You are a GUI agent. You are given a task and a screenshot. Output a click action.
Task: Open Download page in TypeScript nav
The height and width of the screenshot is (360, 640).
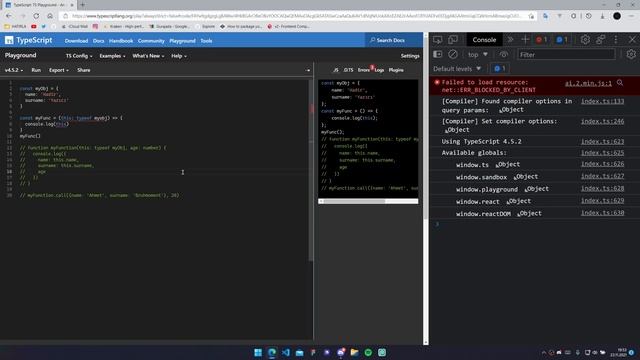(76, 41)
